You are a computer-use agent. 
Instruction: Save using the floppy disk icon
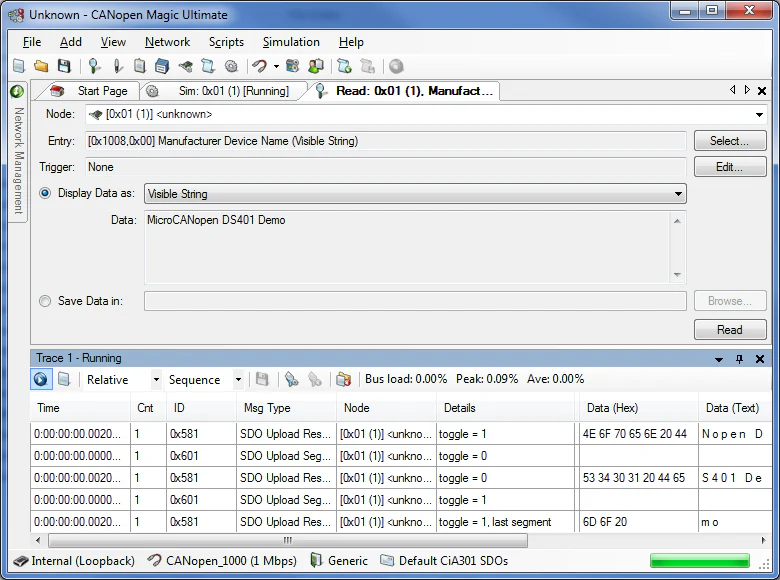tap(64, 66)
